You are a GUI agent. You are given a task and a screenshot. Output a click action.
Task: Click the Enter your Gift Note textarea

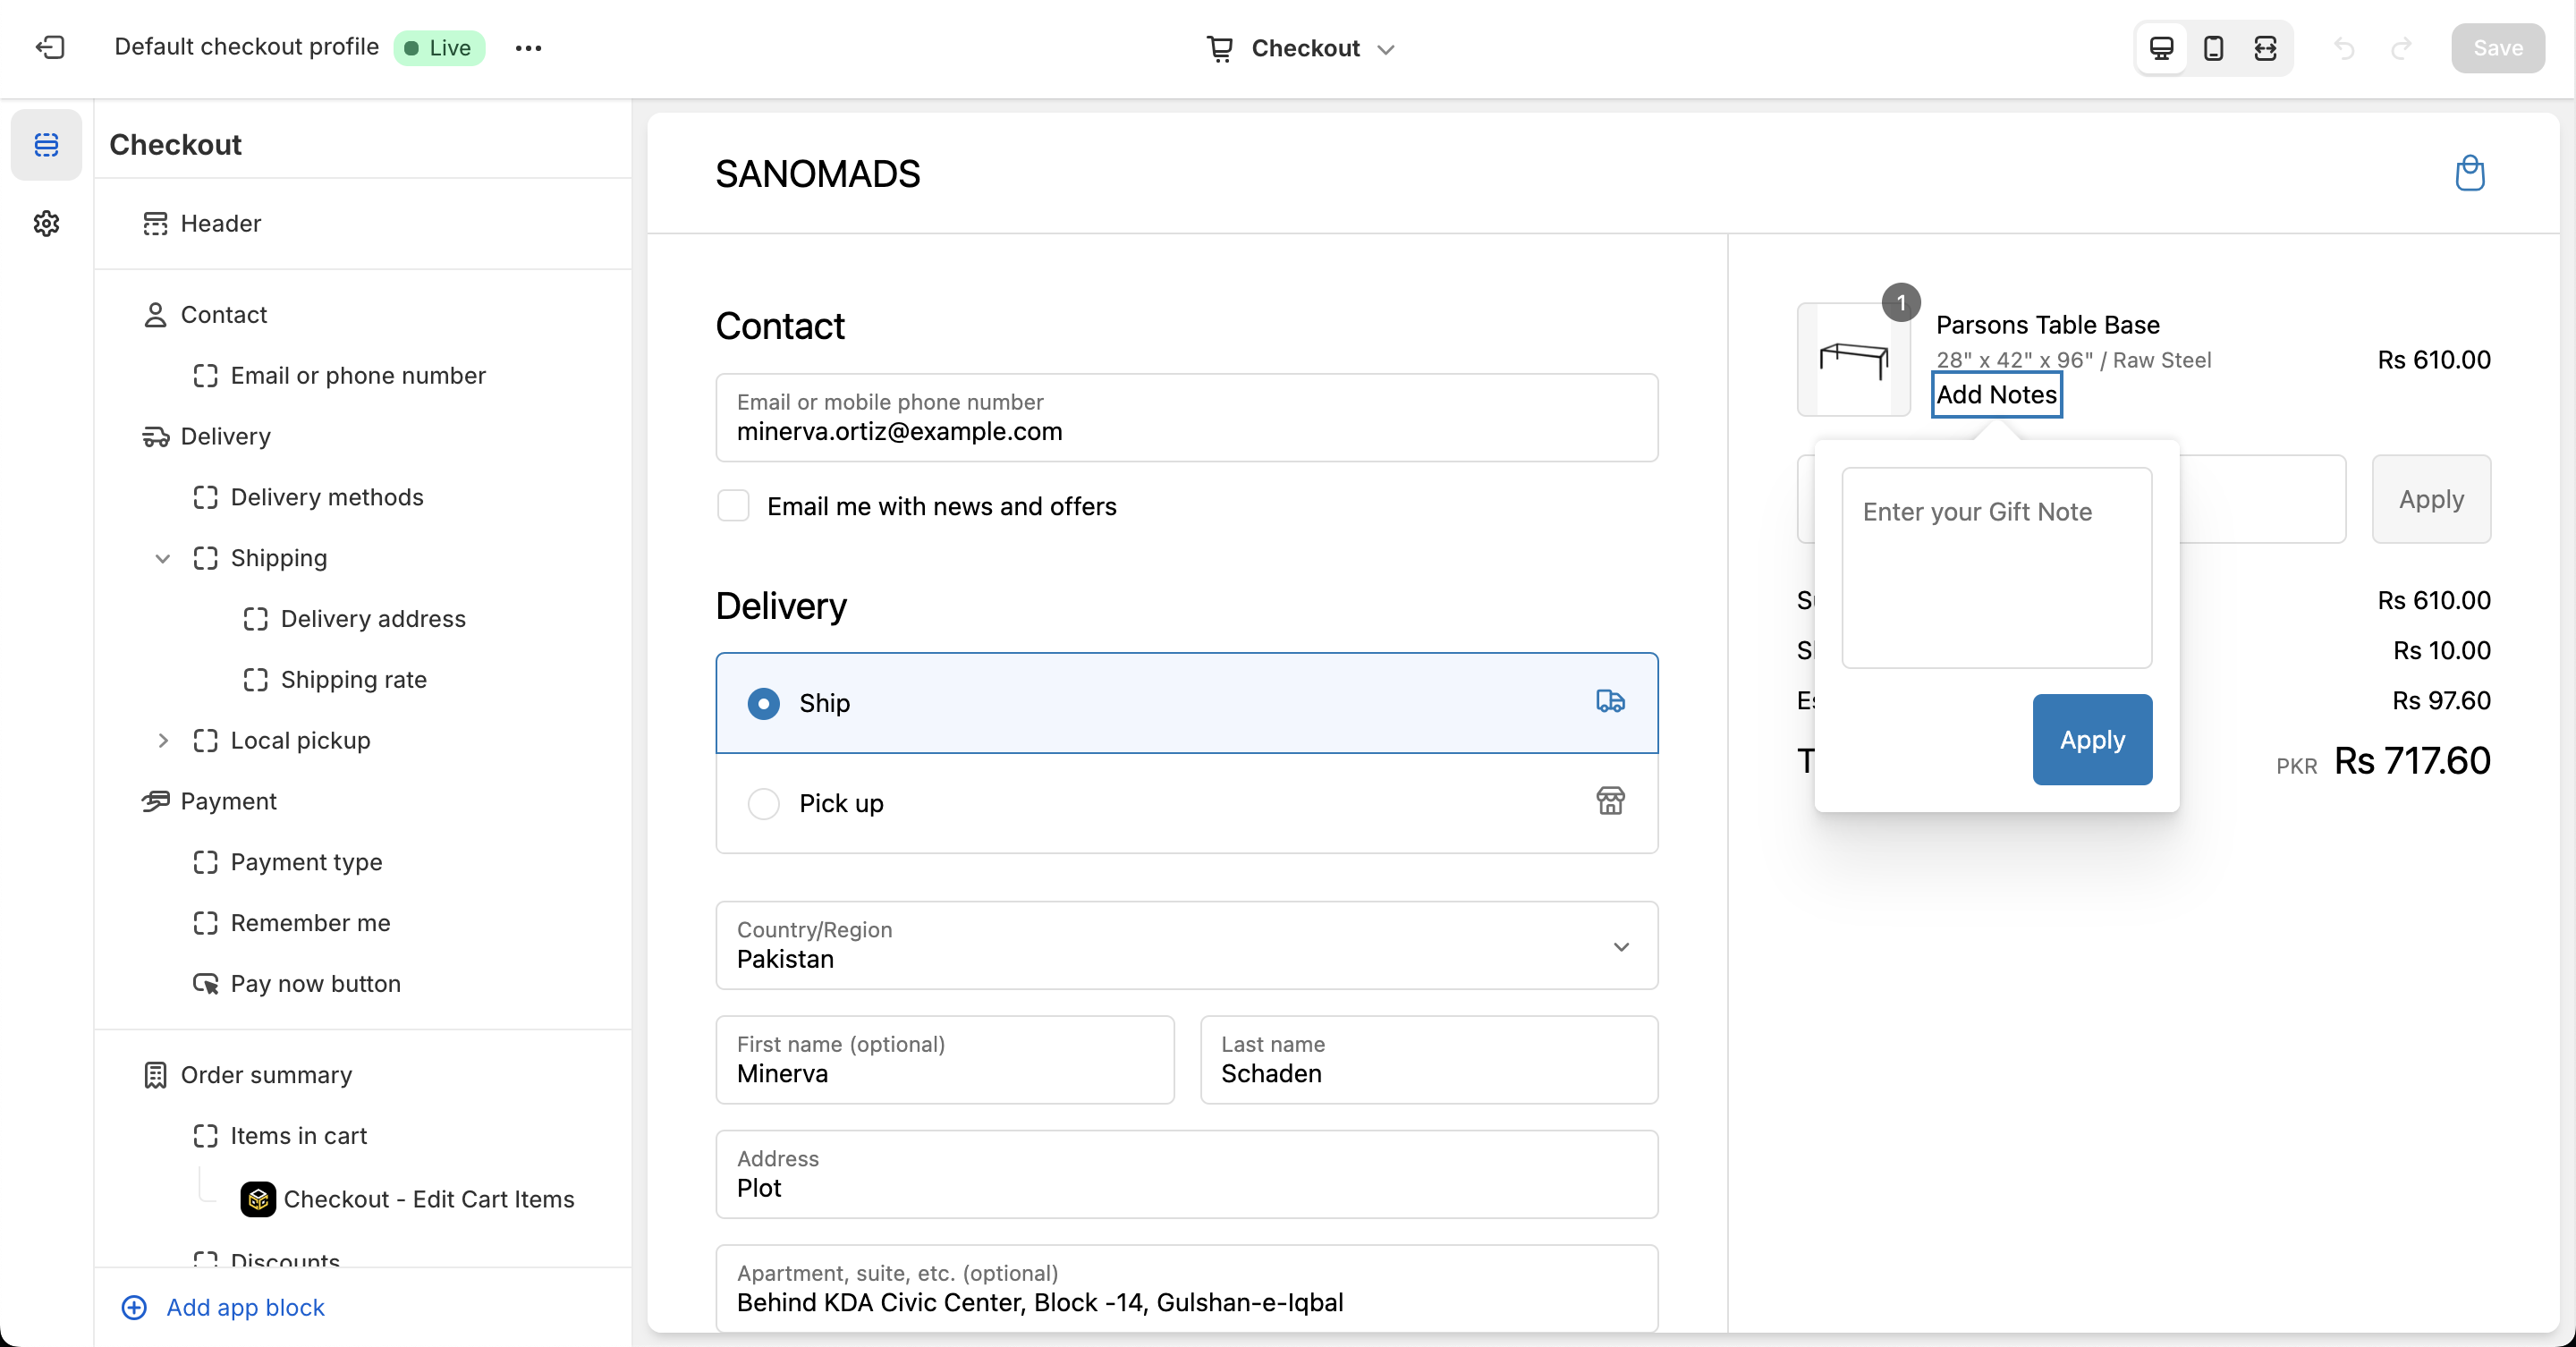(x=1996, y=567)
